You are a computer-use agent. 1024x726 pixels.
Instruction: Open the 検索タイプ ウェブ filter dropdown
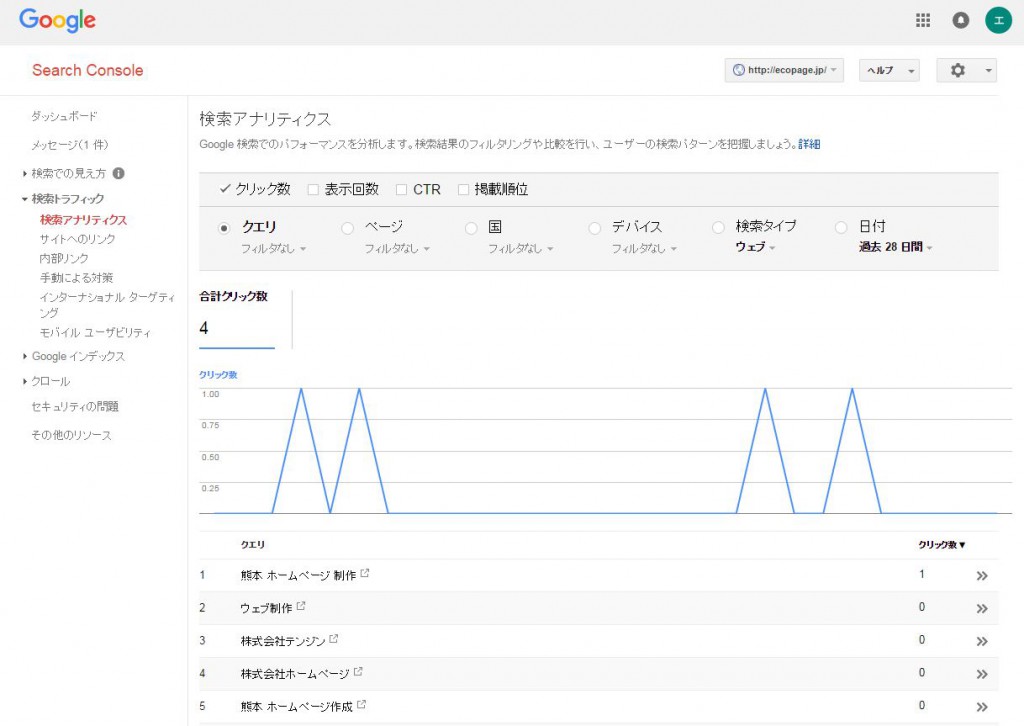[x=755, y=248]
